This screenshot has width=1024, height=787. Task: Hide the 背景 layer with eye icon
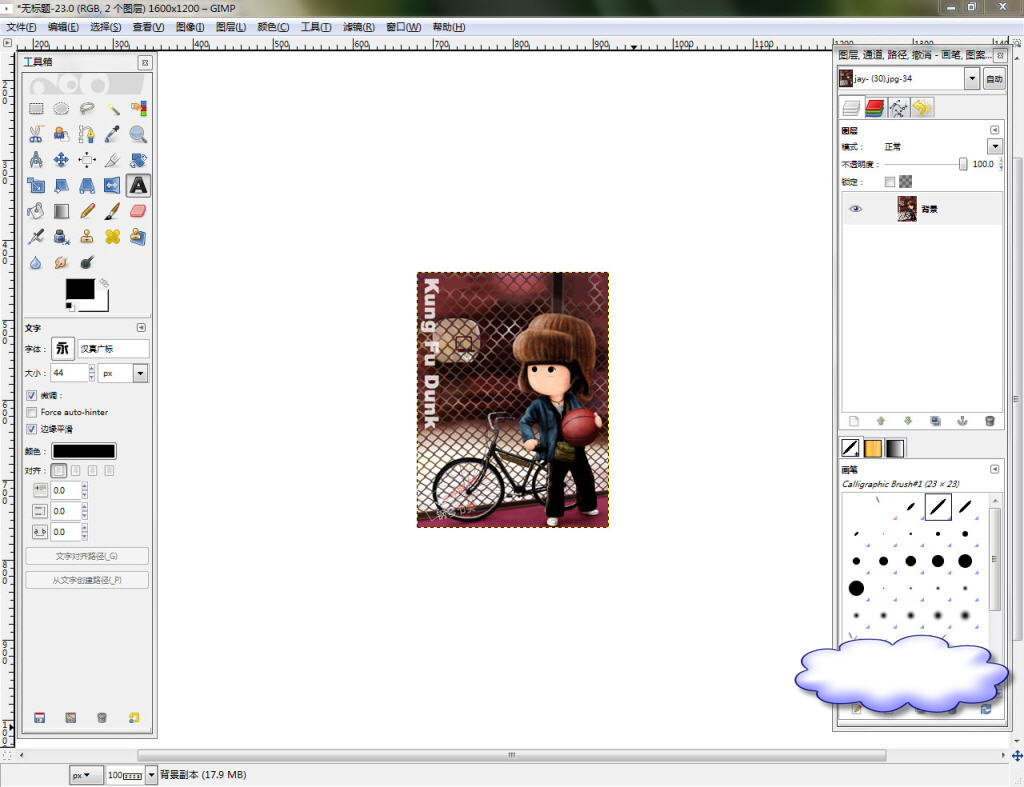point(856,209)
